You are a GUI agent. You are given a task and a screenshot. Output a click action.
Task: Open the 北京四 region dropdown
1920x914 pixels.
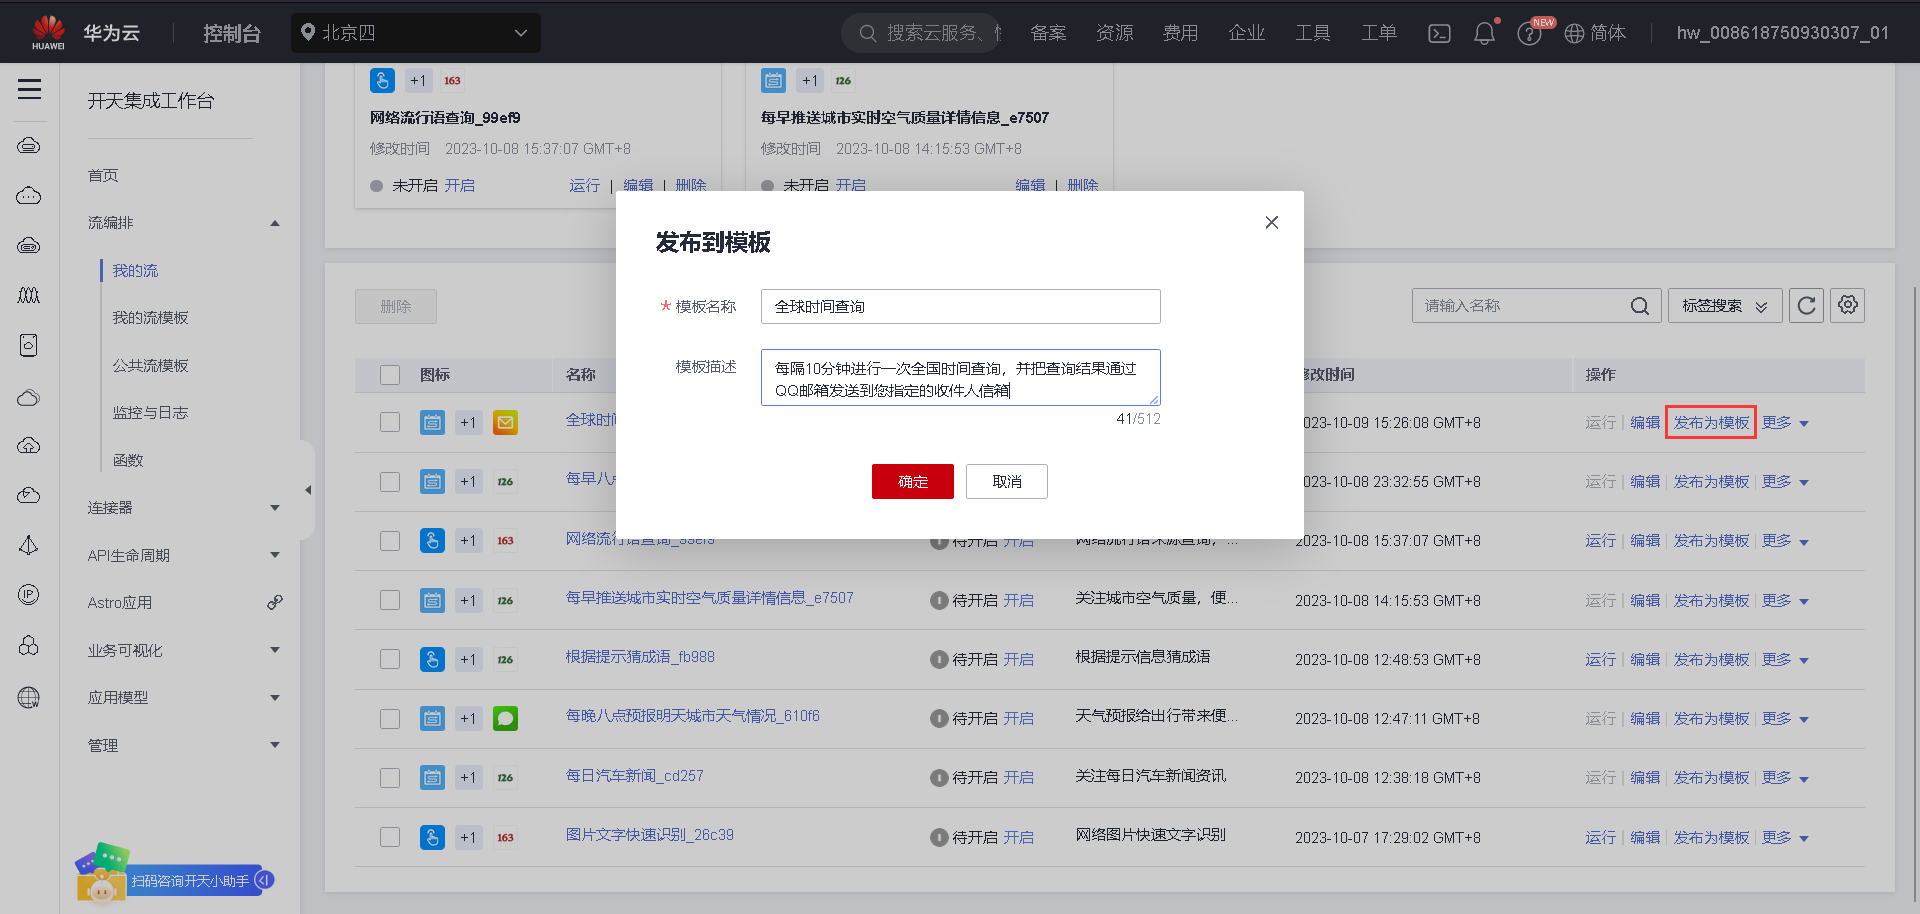coord(416,32)
